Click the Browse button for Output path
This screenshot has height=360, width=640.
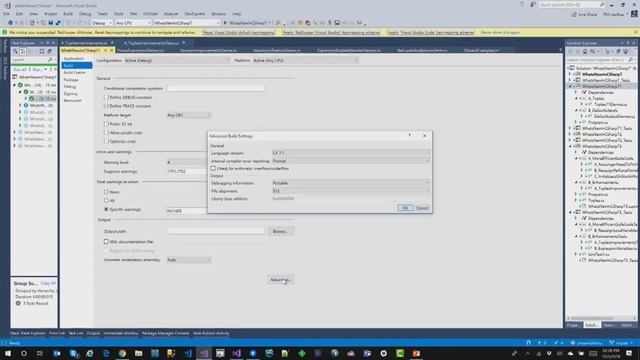click(280, 231)
